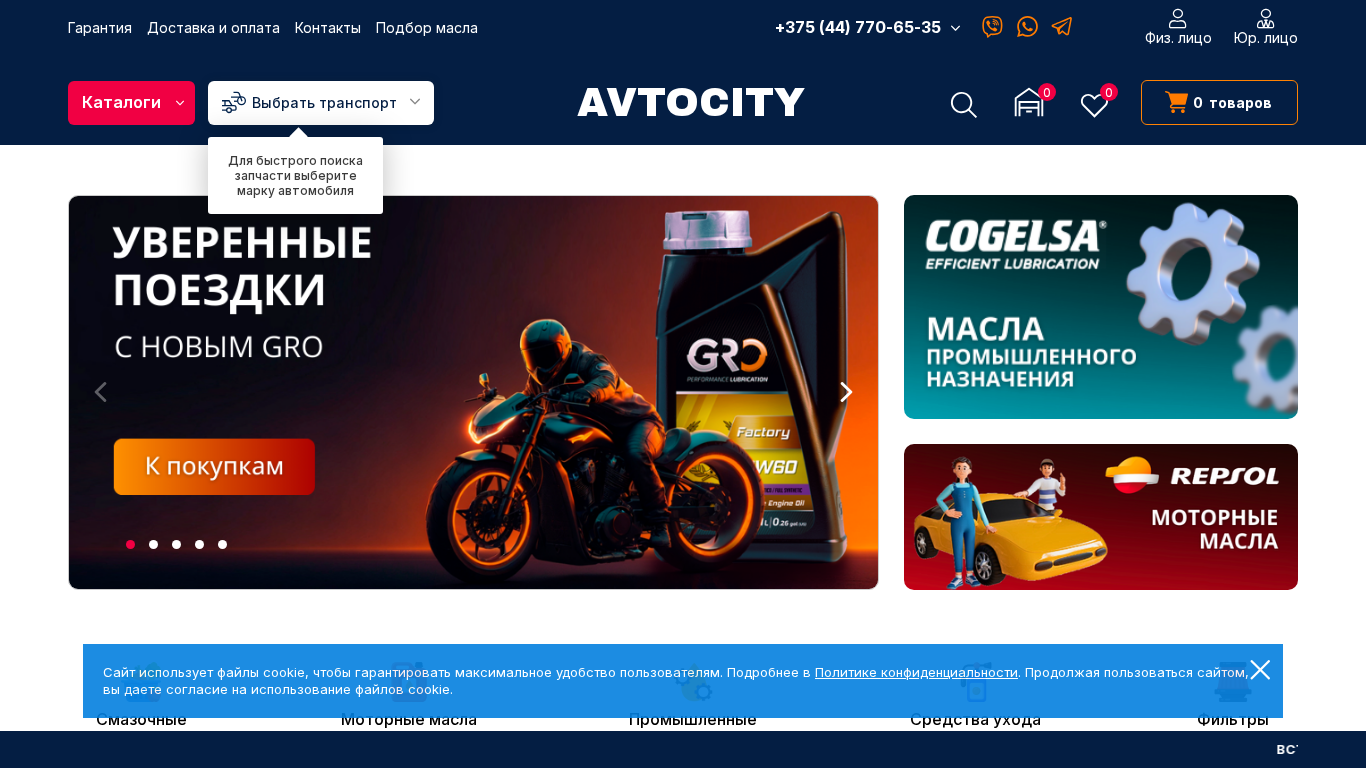Select the third carousel dot
This screenshot has height=768, width=1366.
point(176,544)
